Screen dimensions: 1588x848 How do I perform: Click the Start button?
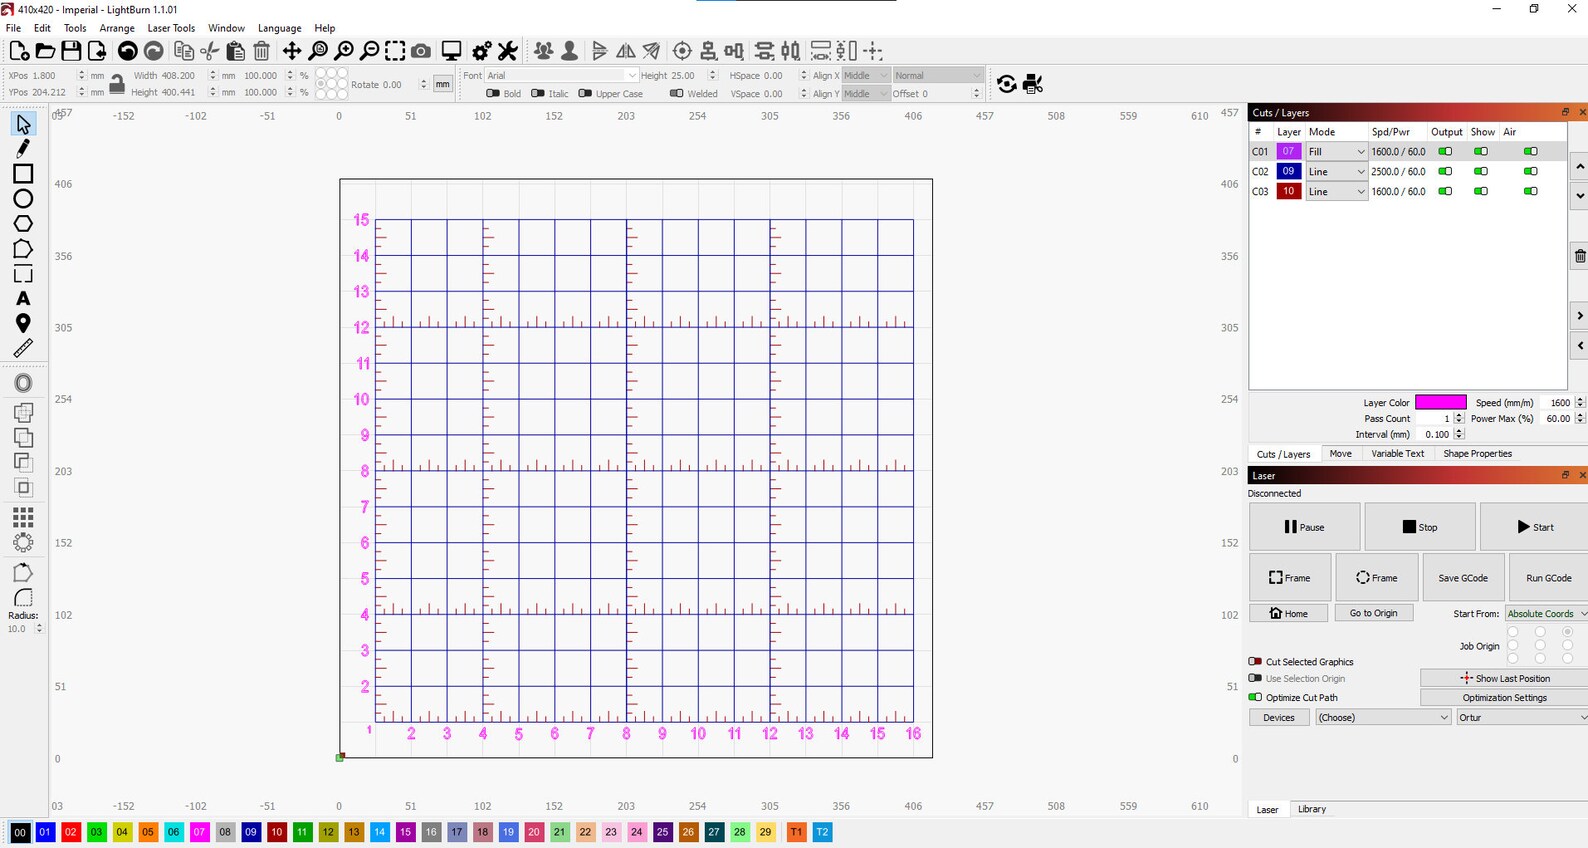coord(1535,527)
